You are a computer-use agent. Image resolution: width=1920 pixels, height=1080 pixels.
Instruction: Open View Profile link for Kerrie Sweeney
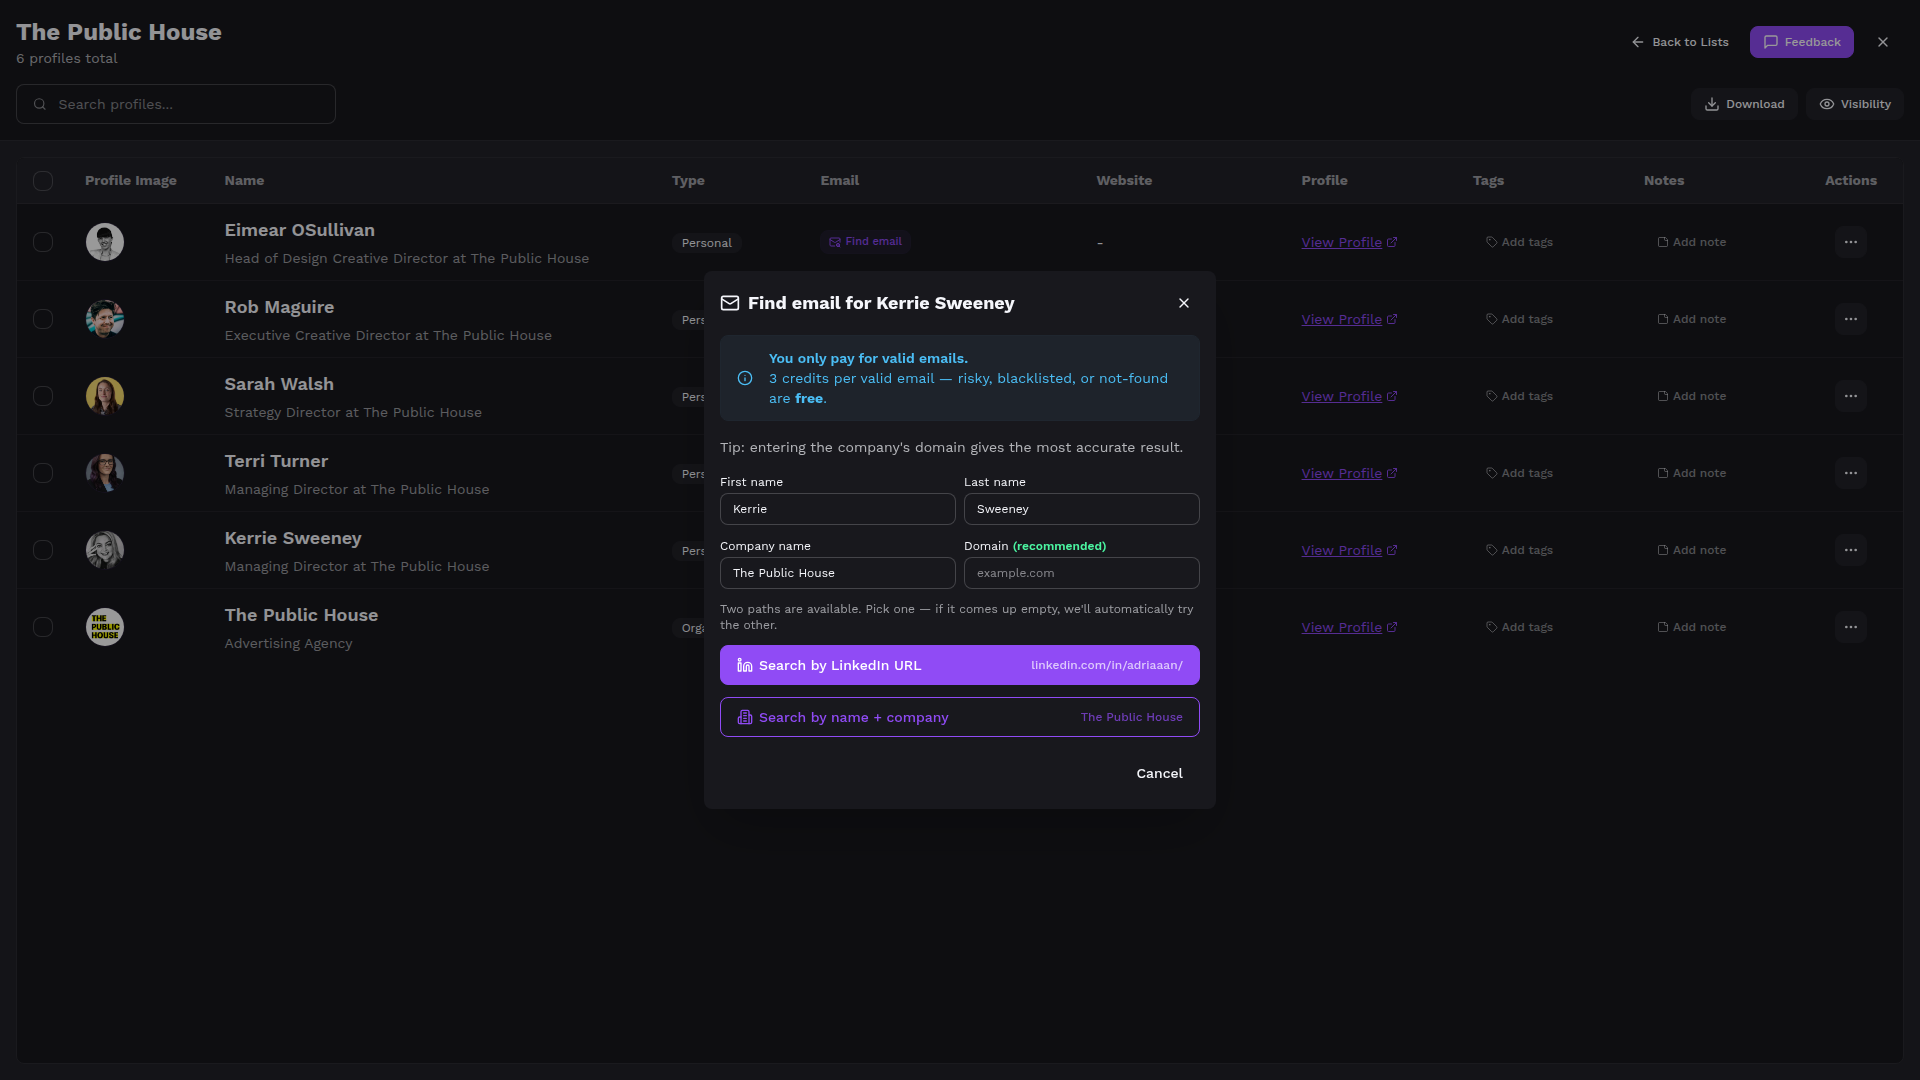coord(1349,550)
